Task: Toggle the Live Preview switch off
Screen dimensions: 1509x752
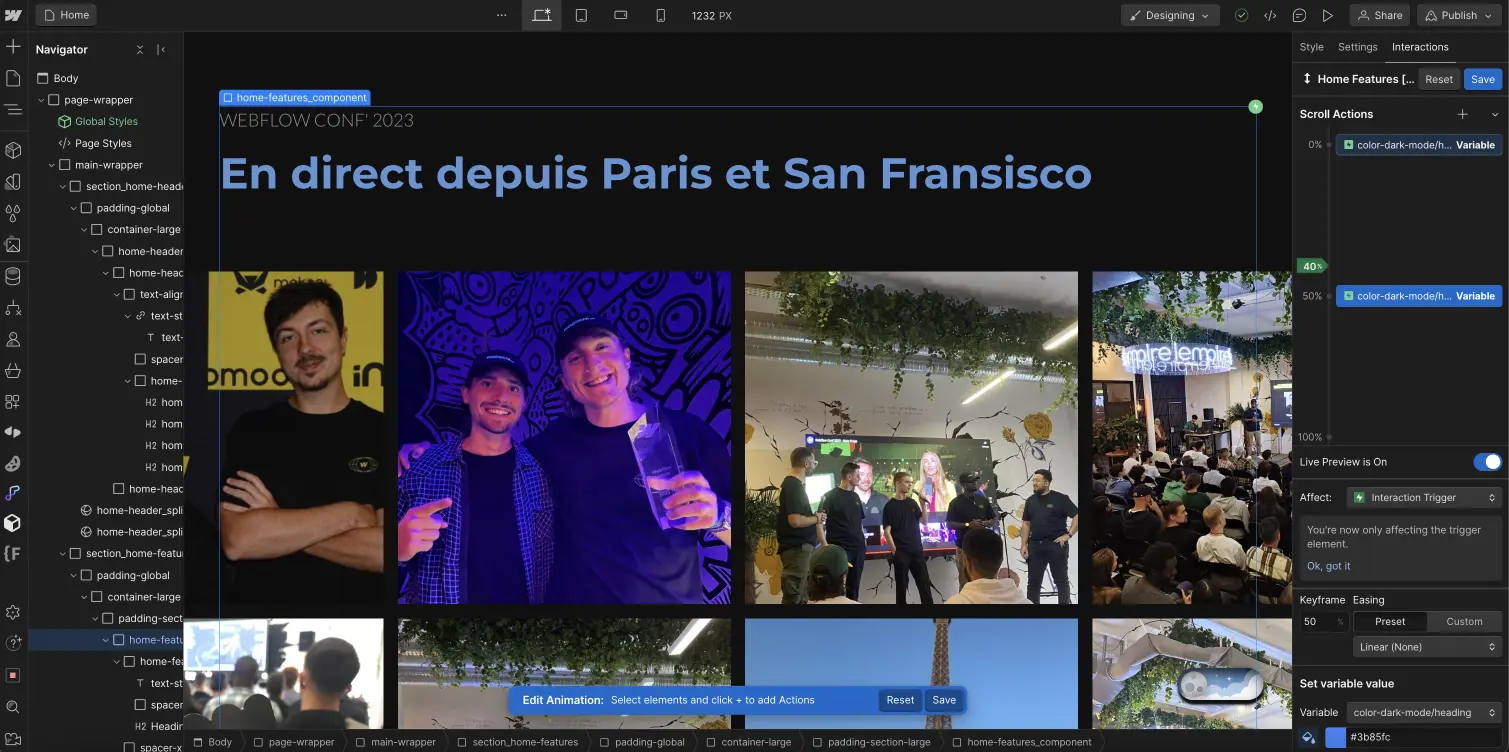Action: (x=1487, y=462)
